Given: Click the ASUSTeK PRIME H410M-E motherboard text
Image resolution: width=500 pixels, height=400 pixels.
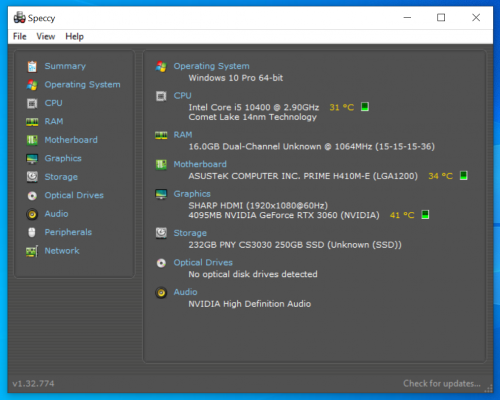Looking at the screenshot, I should [x=303, y=176].
